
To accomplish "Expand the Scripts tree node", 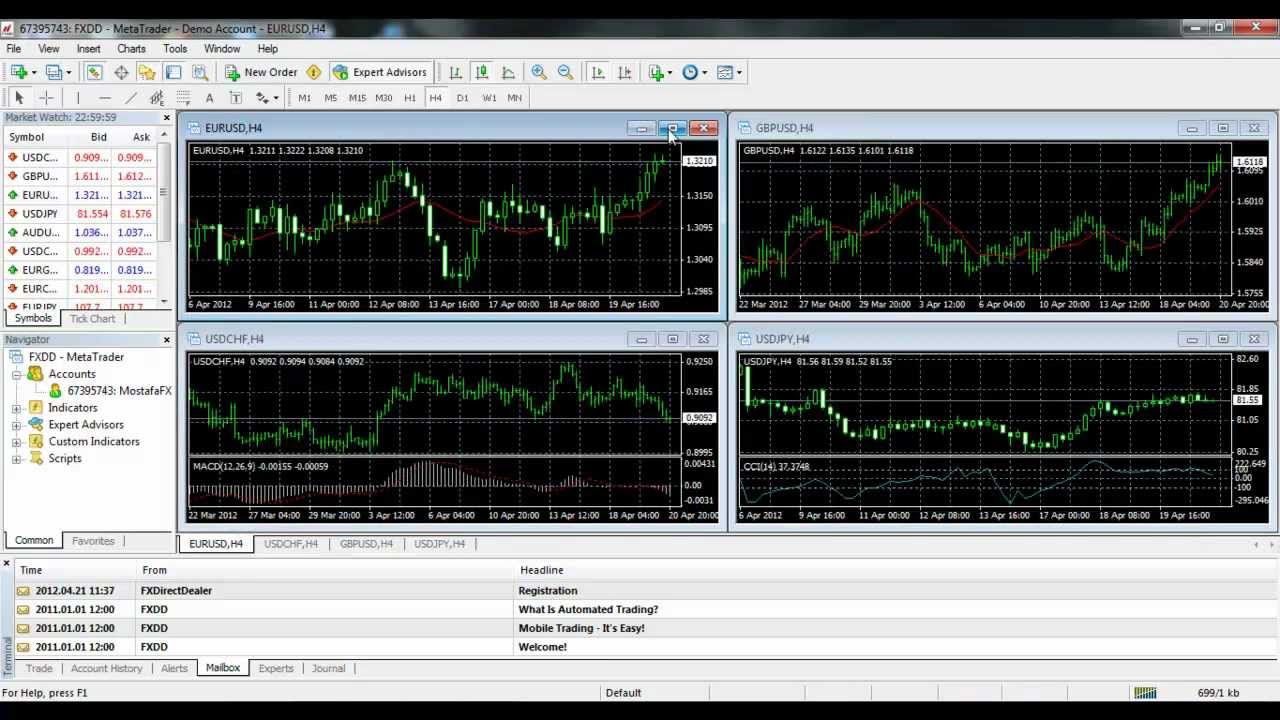I will tap(16, 459).
